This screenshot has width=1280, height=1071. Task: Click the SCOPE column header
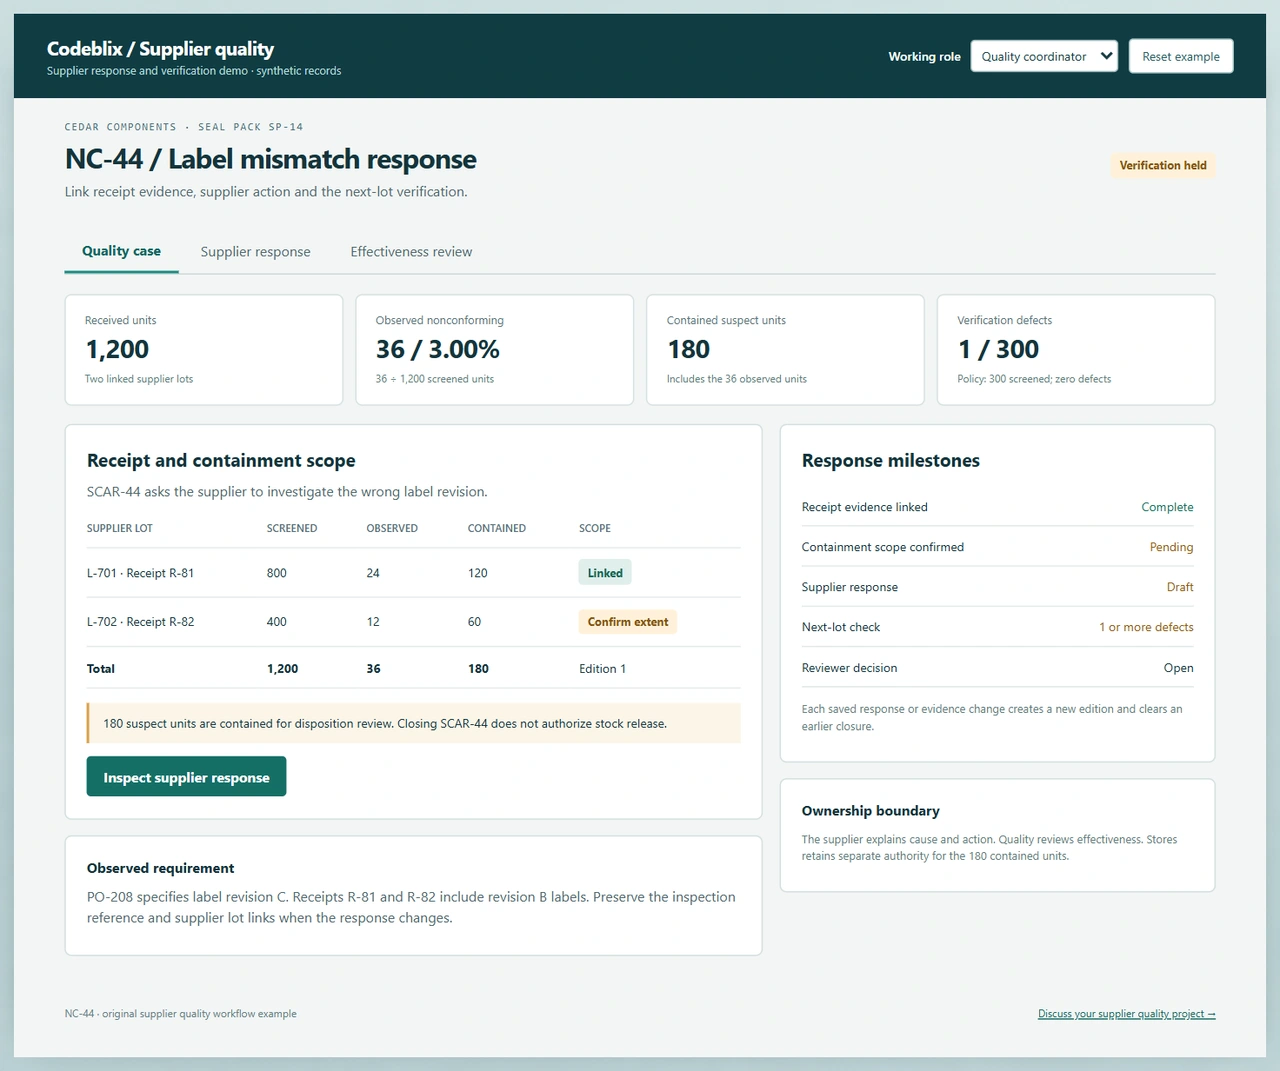pos(595,528)
